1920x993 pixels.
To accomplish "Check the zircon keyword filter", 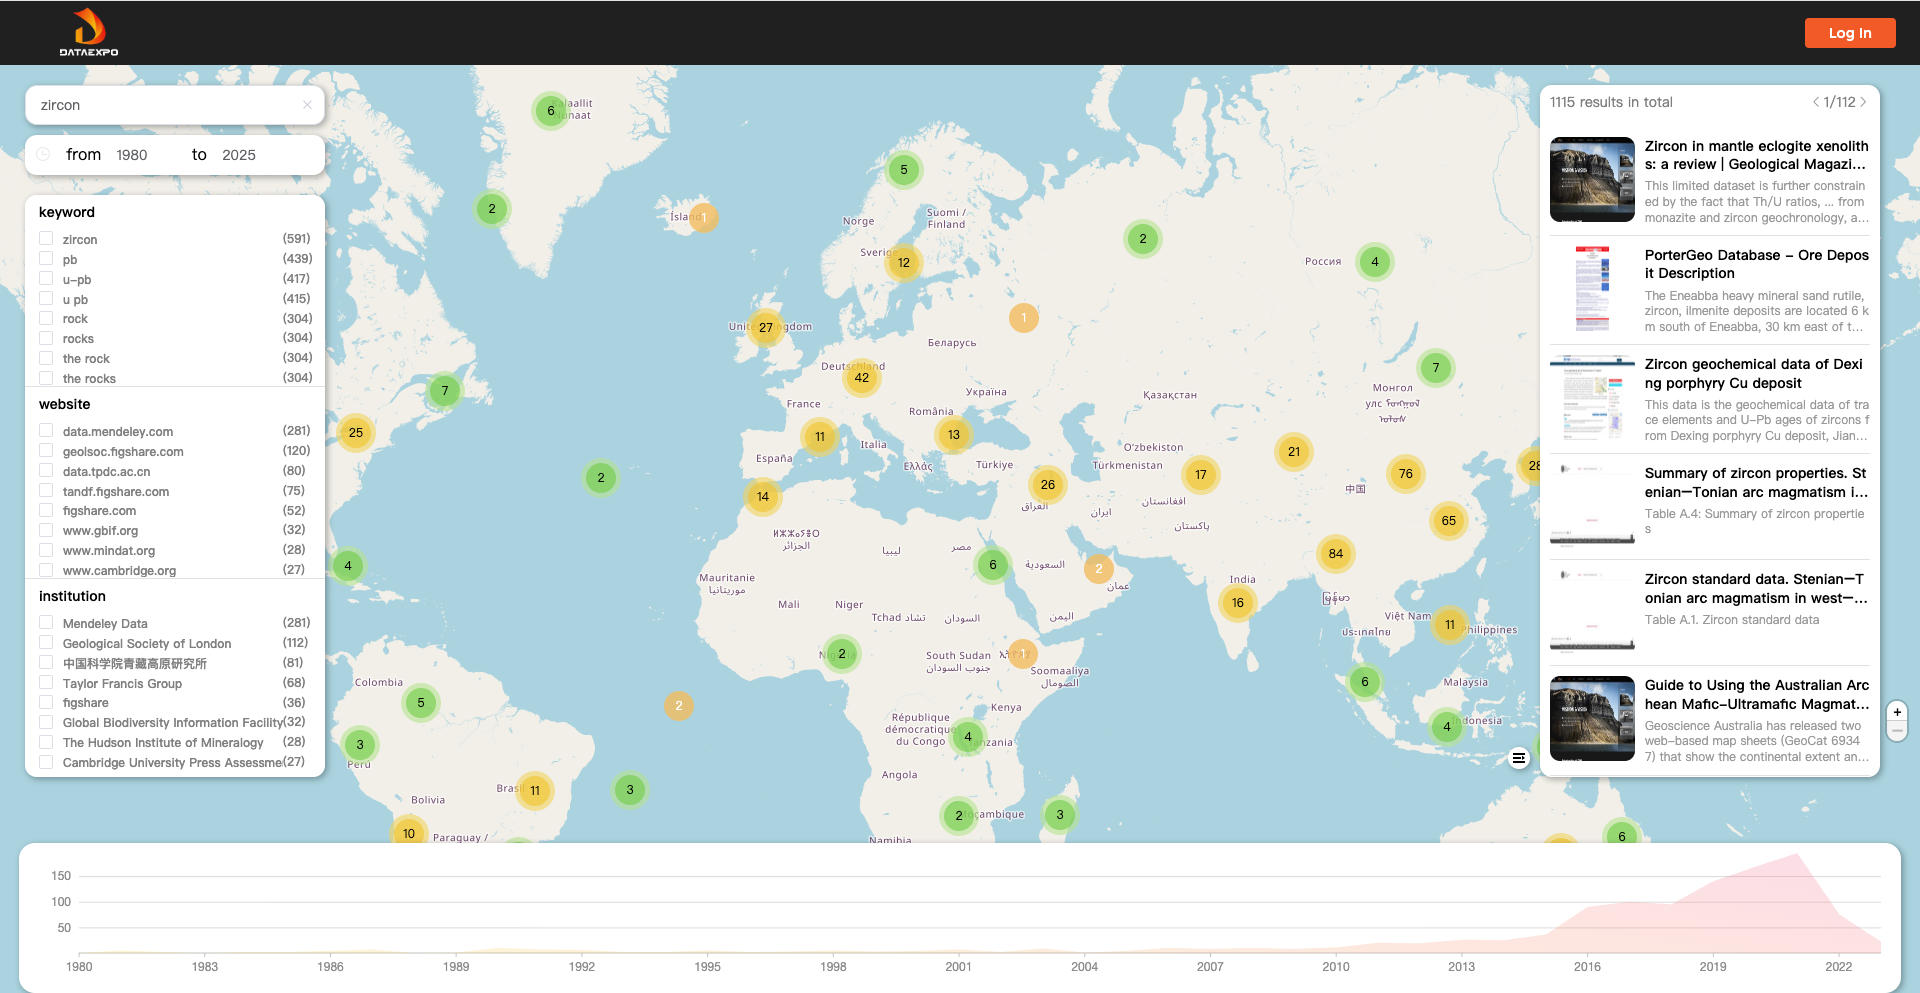I will click(x=46, y=239).
